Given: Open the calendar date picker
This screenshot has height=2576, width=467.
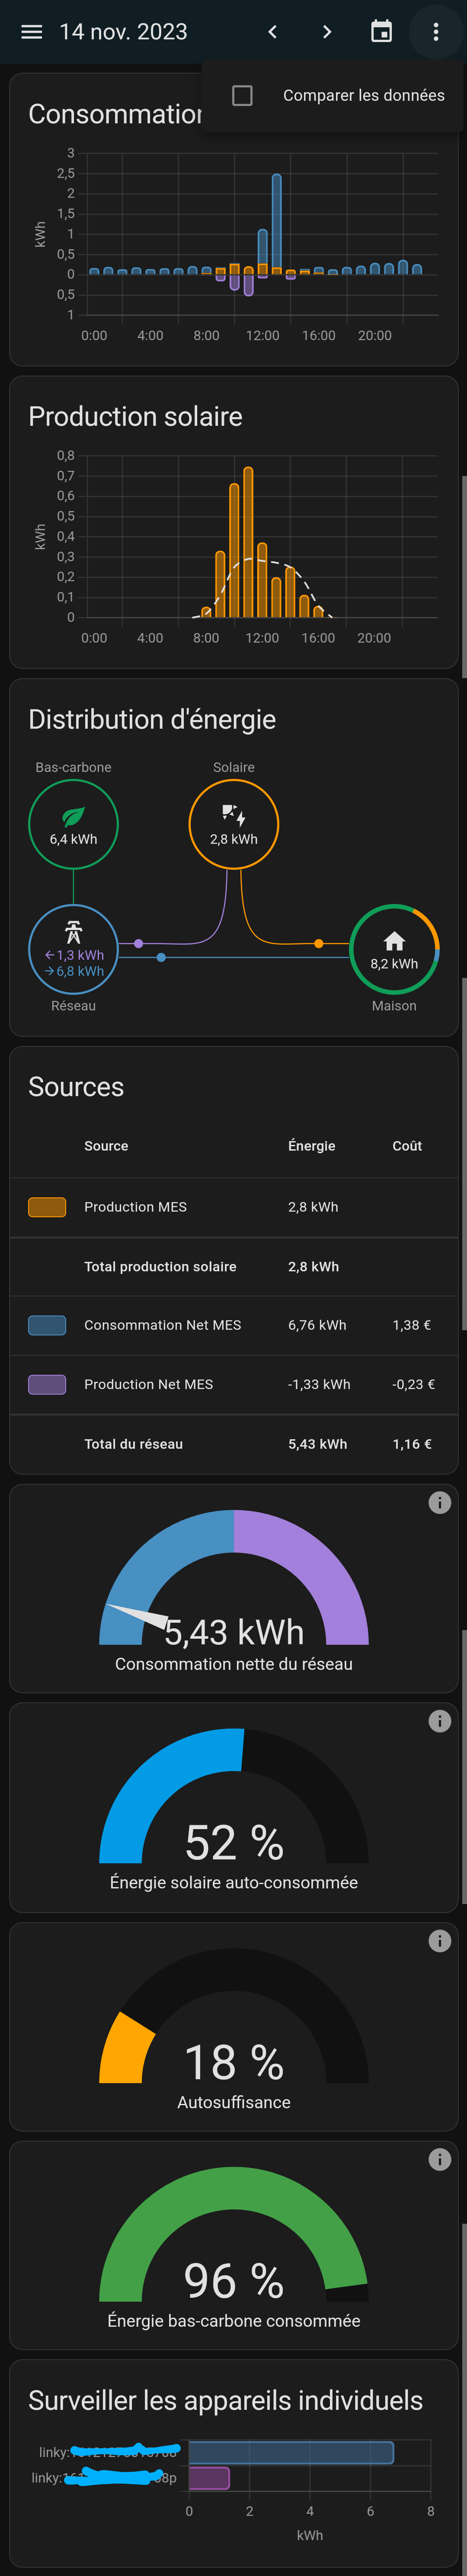Looking at the screenshot, I should 381,32.
